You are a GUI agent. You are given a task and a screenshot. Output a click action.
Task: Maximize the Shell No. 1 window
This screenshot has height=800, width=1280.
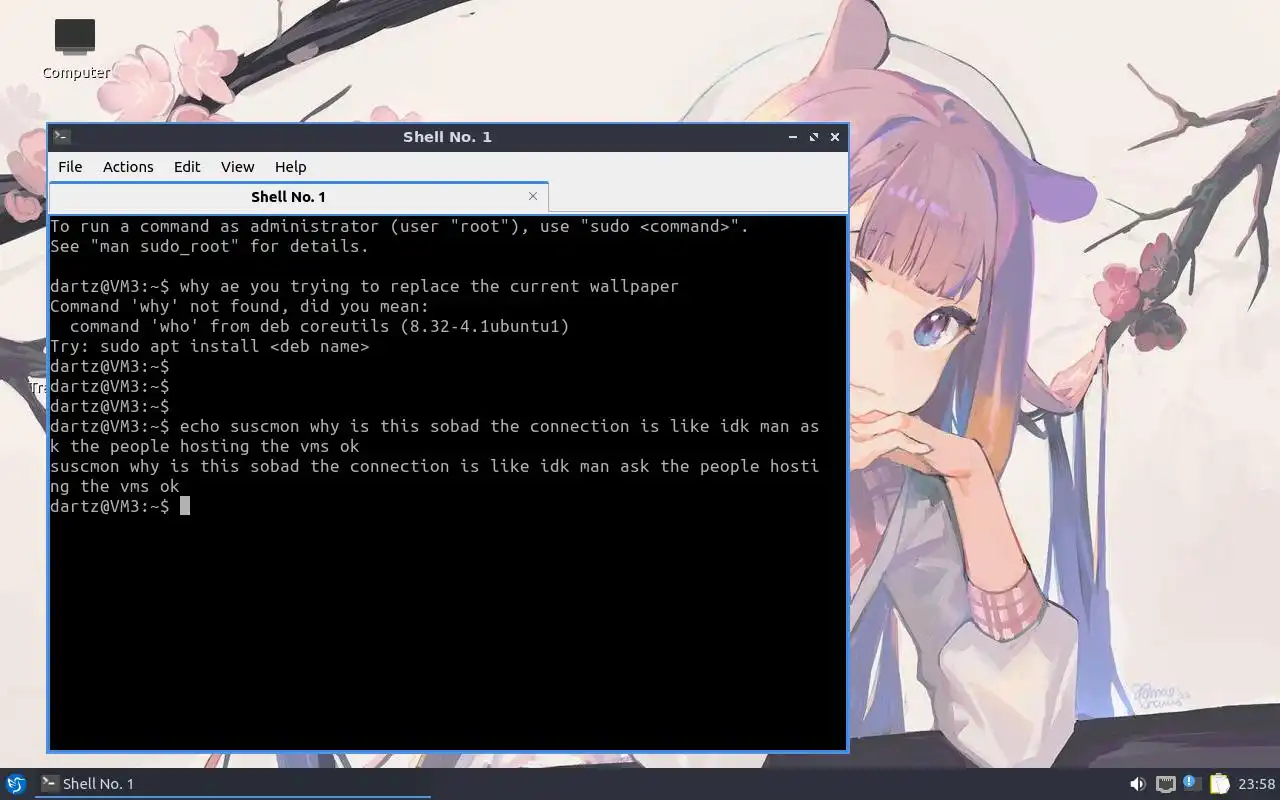[814, 137]
